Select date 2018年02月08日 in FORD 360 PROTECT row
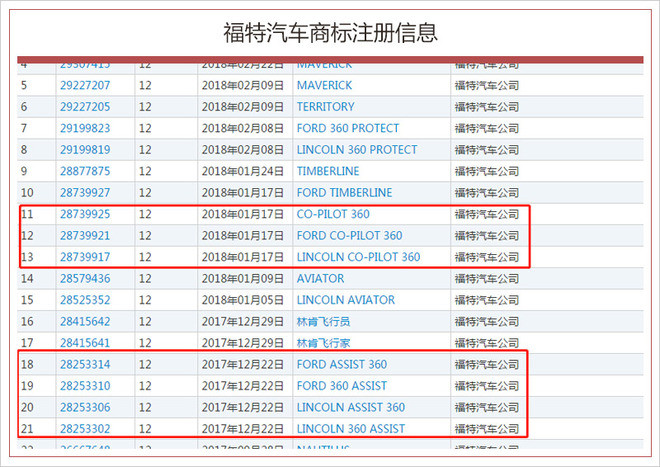The width and height of the screenshot is (660, 467). pyautogui.click(x=242, y=128)
